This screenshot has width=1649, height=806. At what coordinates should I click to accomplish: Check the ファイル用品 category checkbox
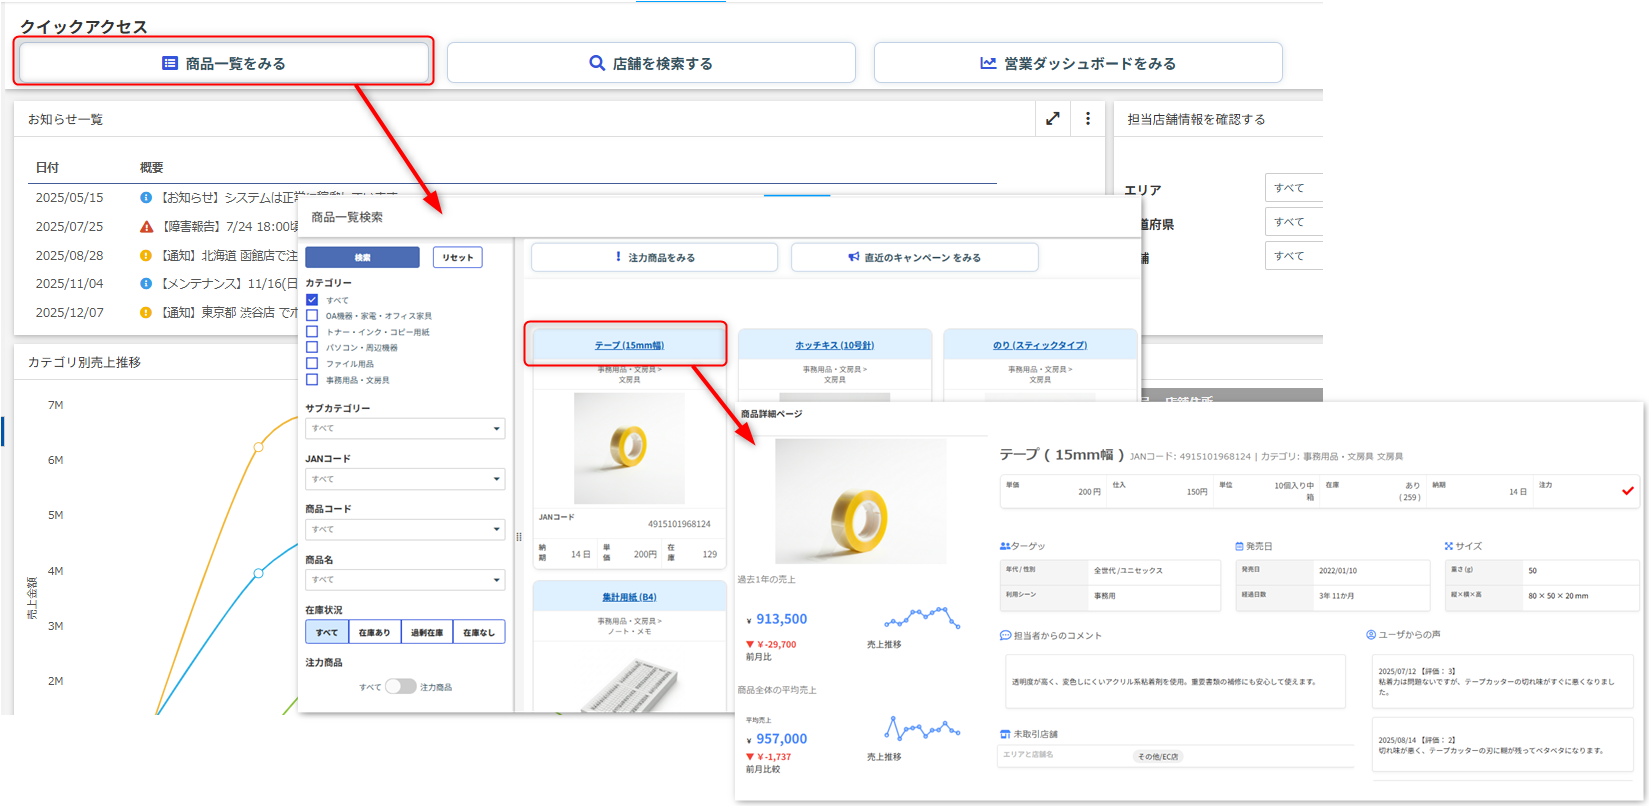[x=312, y=364]
